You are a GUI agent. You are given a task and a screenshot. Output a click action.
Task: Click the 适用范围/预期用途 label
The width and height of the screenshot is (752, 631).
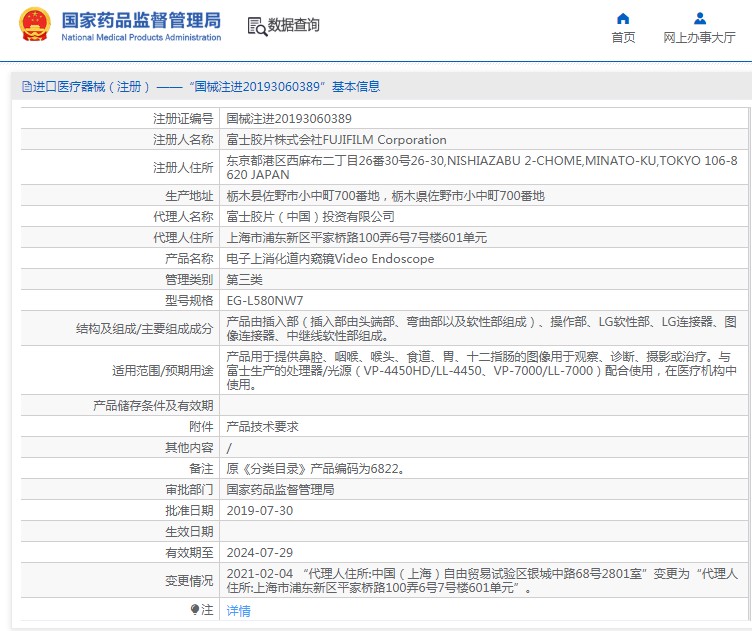pos(163,370)
